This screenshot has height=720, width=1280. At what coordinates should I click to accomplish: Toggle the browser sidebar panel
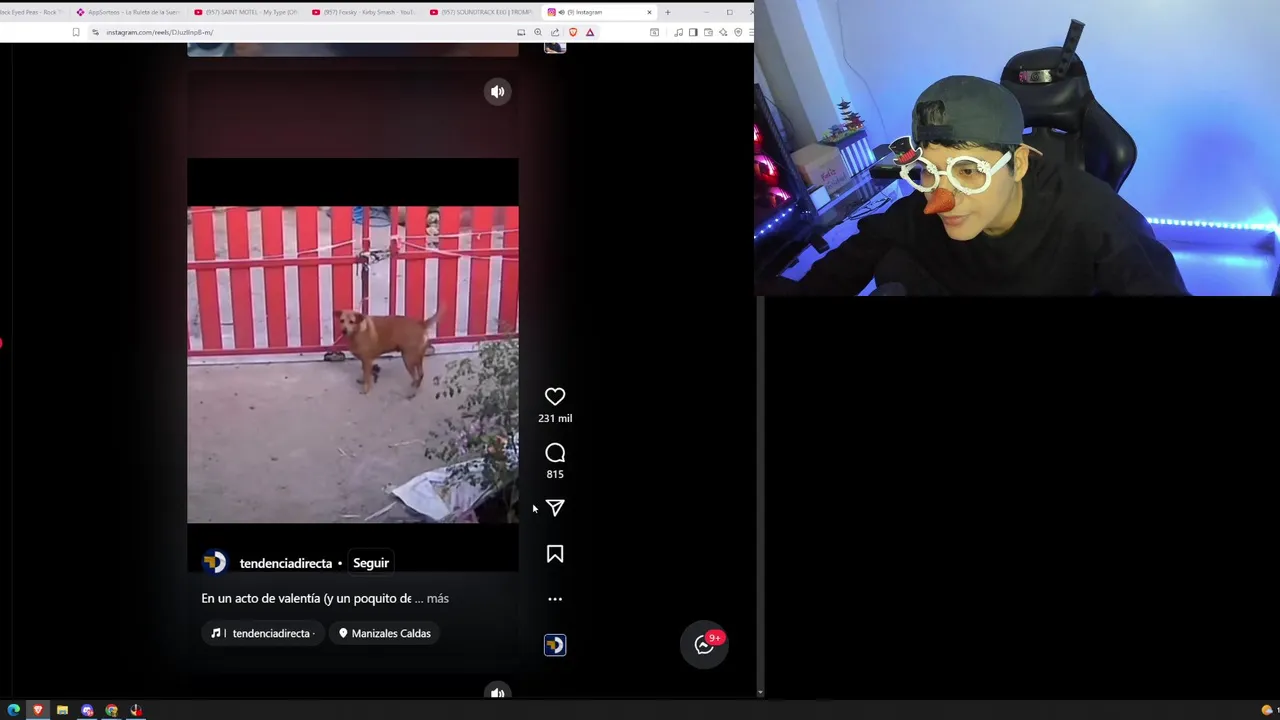(693, 32)
